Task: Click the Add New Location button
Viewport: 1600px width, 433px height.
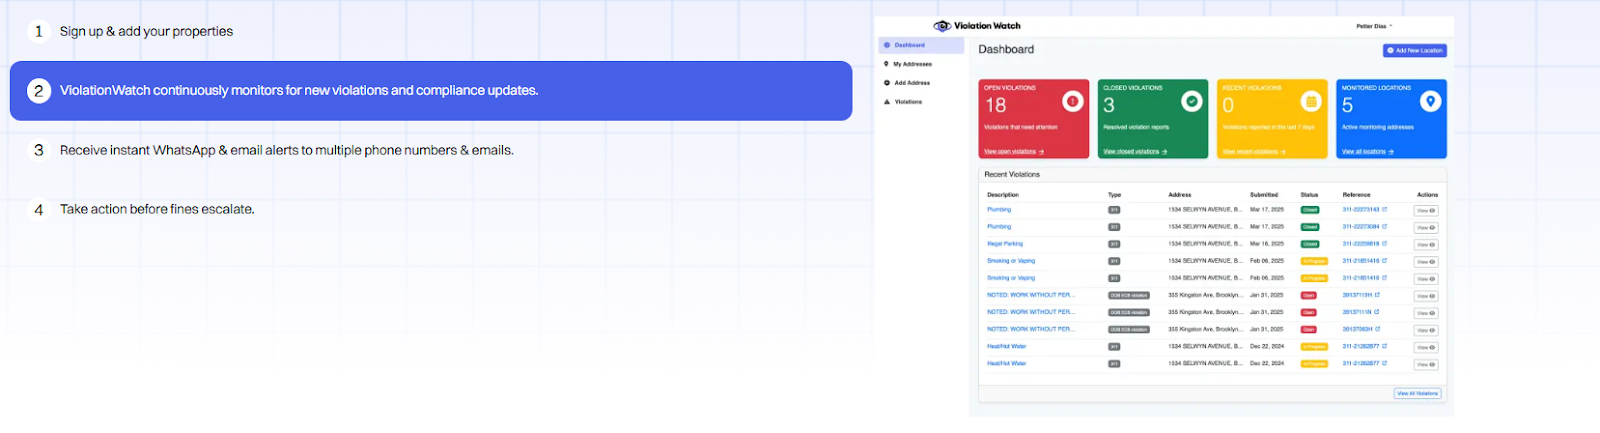Action: click(x=1415, y=50)
